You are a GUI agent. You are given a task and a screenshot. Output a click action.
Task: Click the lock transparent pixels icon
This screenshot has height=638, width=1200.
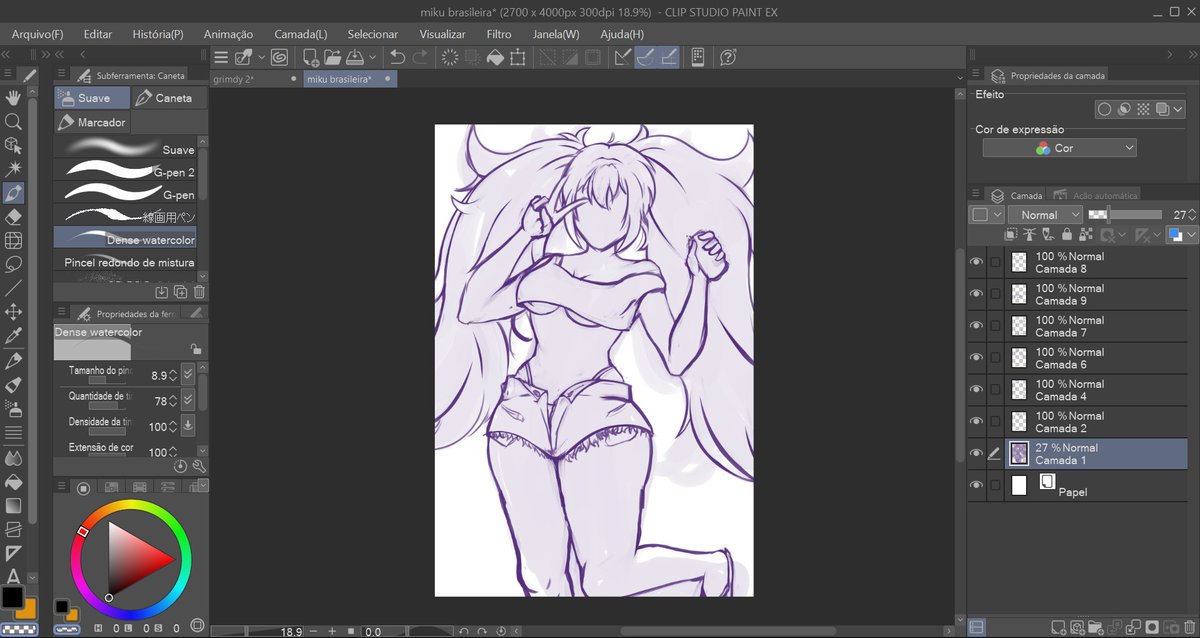[x=1085, y=235]
